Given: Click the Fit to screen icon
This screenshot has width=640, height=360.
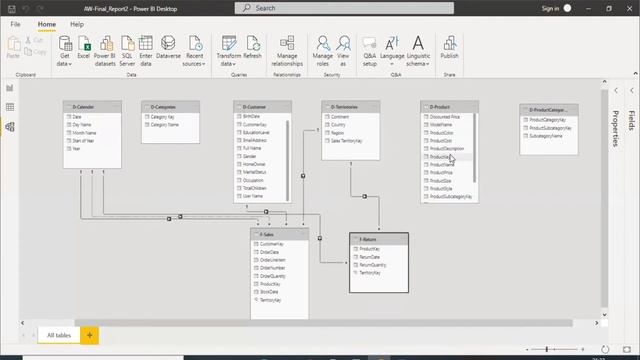Looking at the screenshot, I should [627, 349].
